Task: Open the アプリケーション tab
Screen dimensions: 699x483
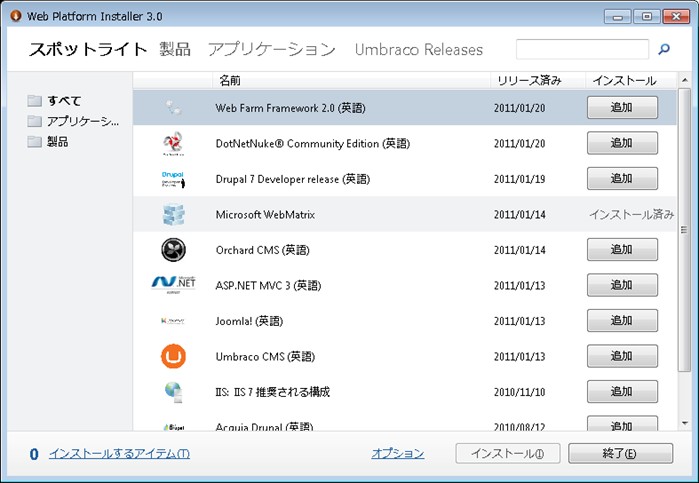Action: pos(271,49)
